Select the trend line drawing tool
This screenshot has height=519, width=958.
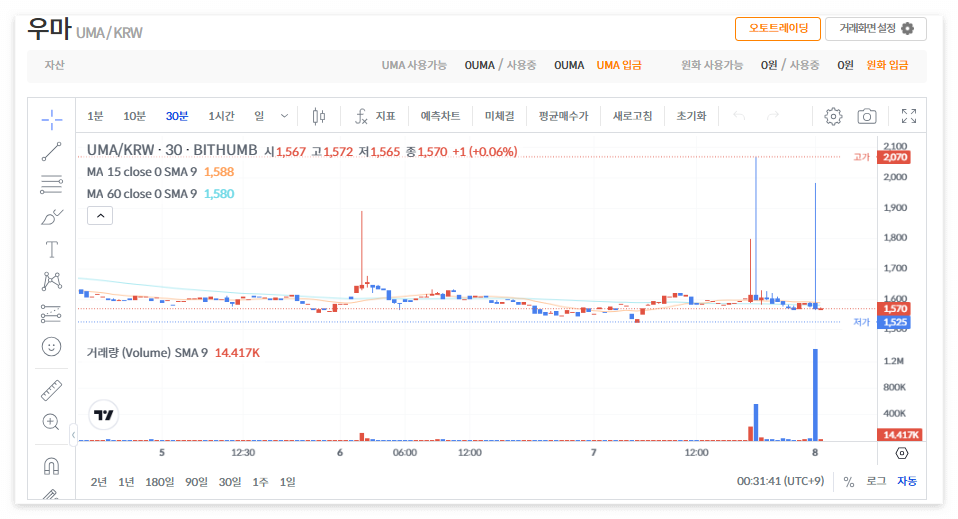point(52,152)
